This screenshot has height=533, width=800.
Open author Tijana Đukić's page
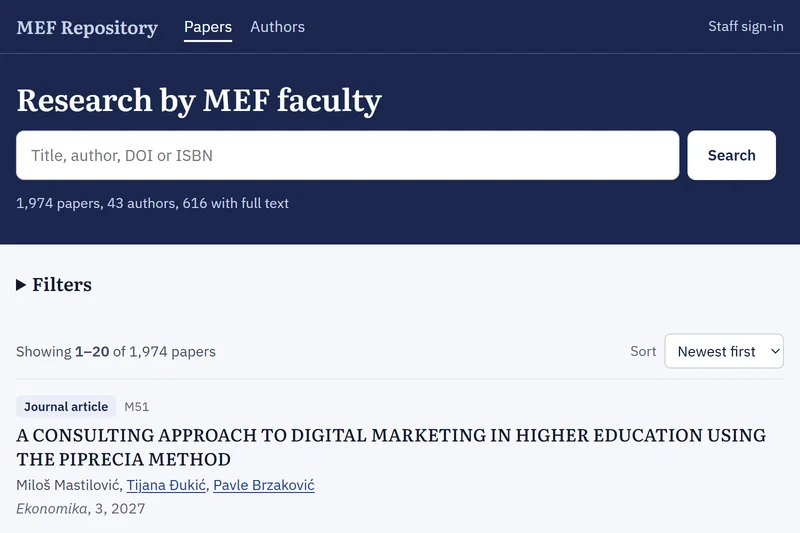(x=166, y=485)
